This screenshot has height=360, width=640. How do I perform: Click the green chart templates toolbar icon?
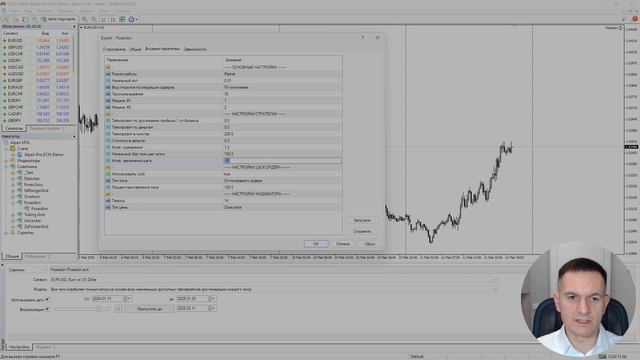pyautogui.click(x=122, y=19)
